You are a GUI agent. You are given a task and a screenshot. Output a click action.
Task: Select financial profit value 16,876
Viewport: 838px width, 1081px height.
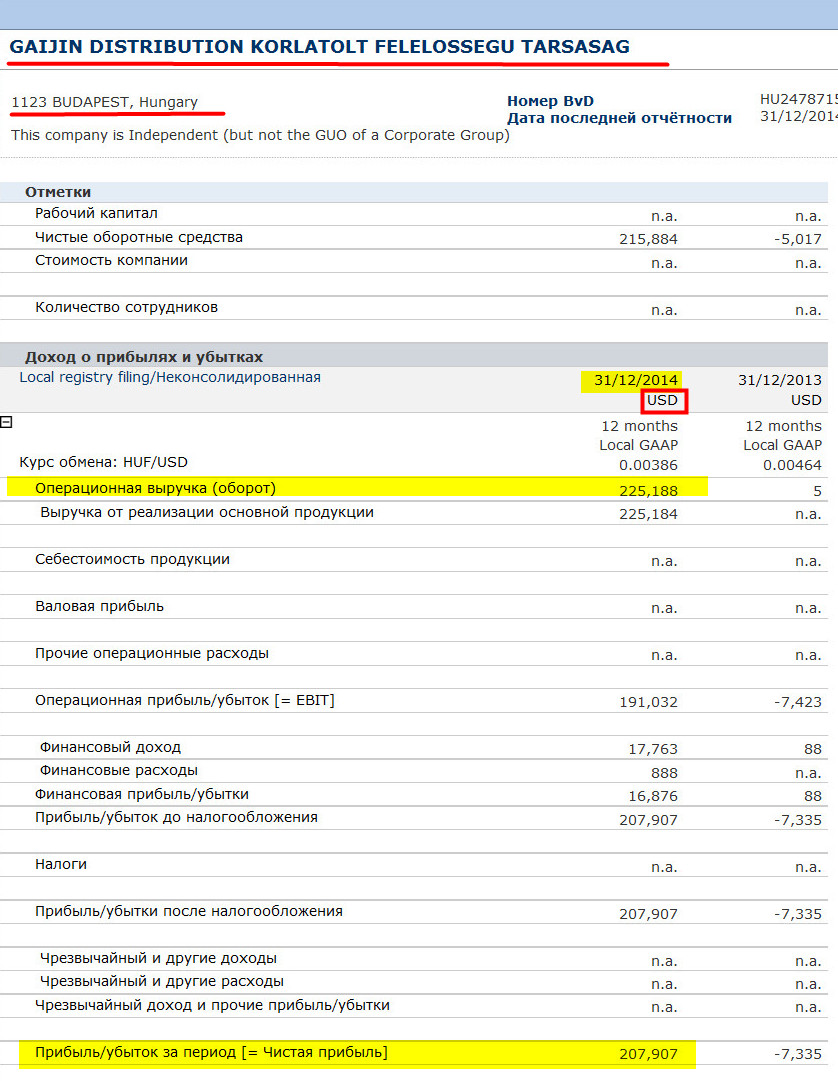point(653,796)
